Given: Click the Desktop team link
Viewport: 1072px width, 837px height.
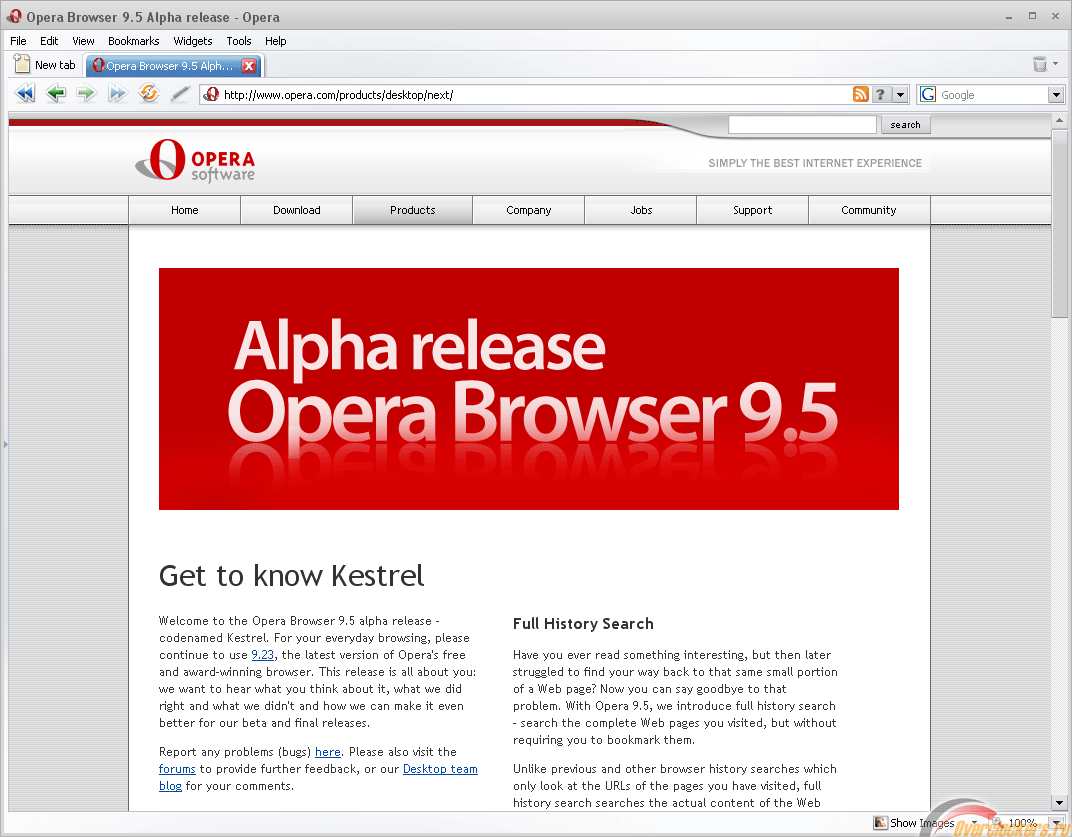Looking at the screenshot, I should 440,769.
